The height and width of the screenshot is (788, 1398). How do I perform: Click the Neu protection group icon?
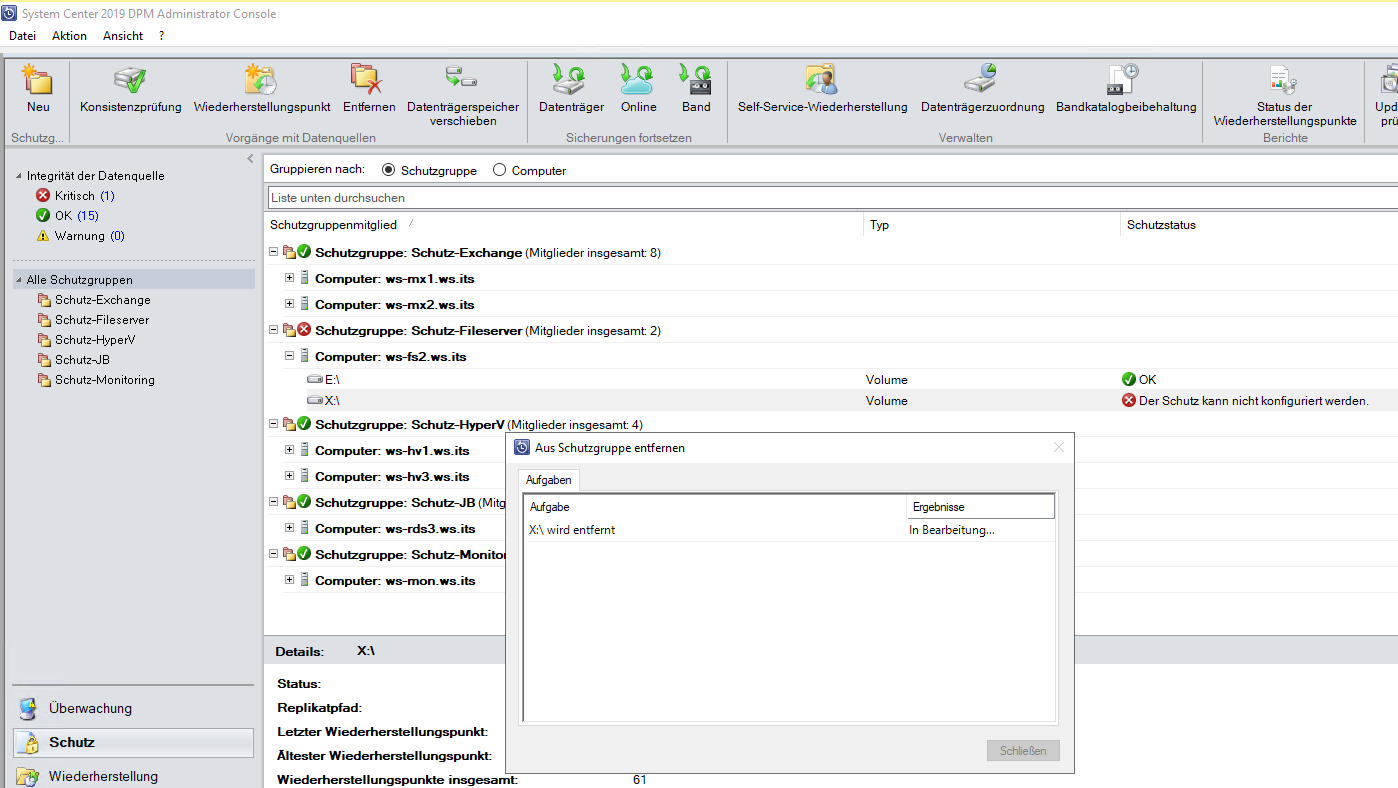point(38,79)
